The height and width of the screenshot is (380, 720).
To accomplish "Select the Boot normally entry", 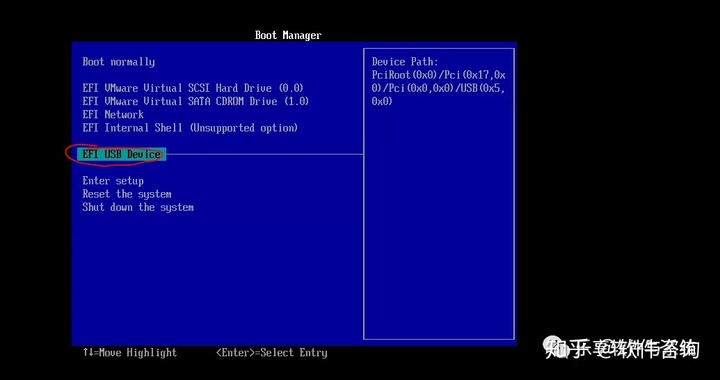I will tap(118, 62).
